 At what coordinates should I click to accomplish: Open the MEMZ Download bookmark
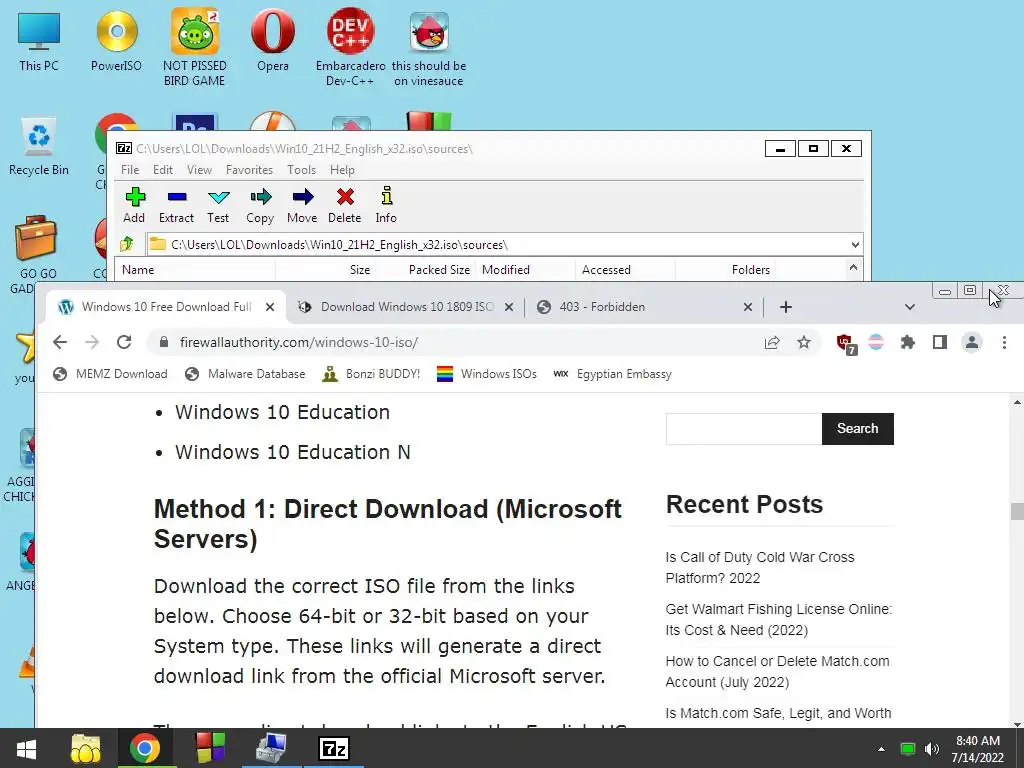click(x=110, y=374)
